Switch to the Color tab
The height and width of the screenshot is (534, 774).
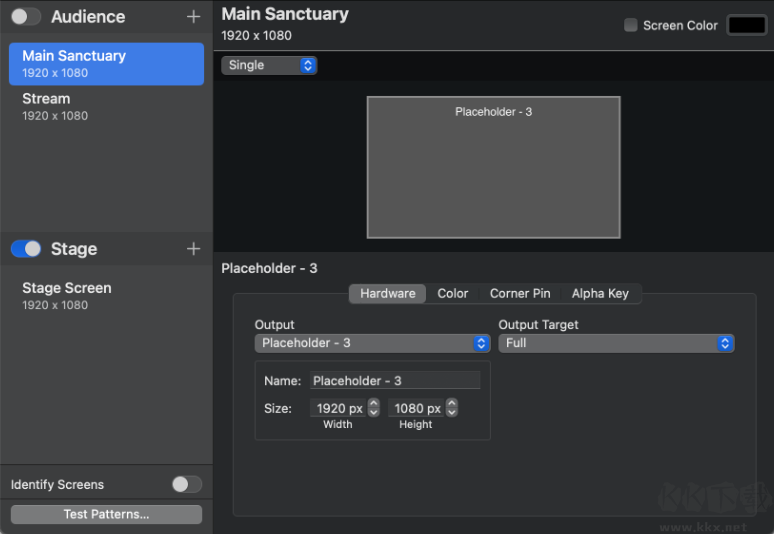coord(453,293)
